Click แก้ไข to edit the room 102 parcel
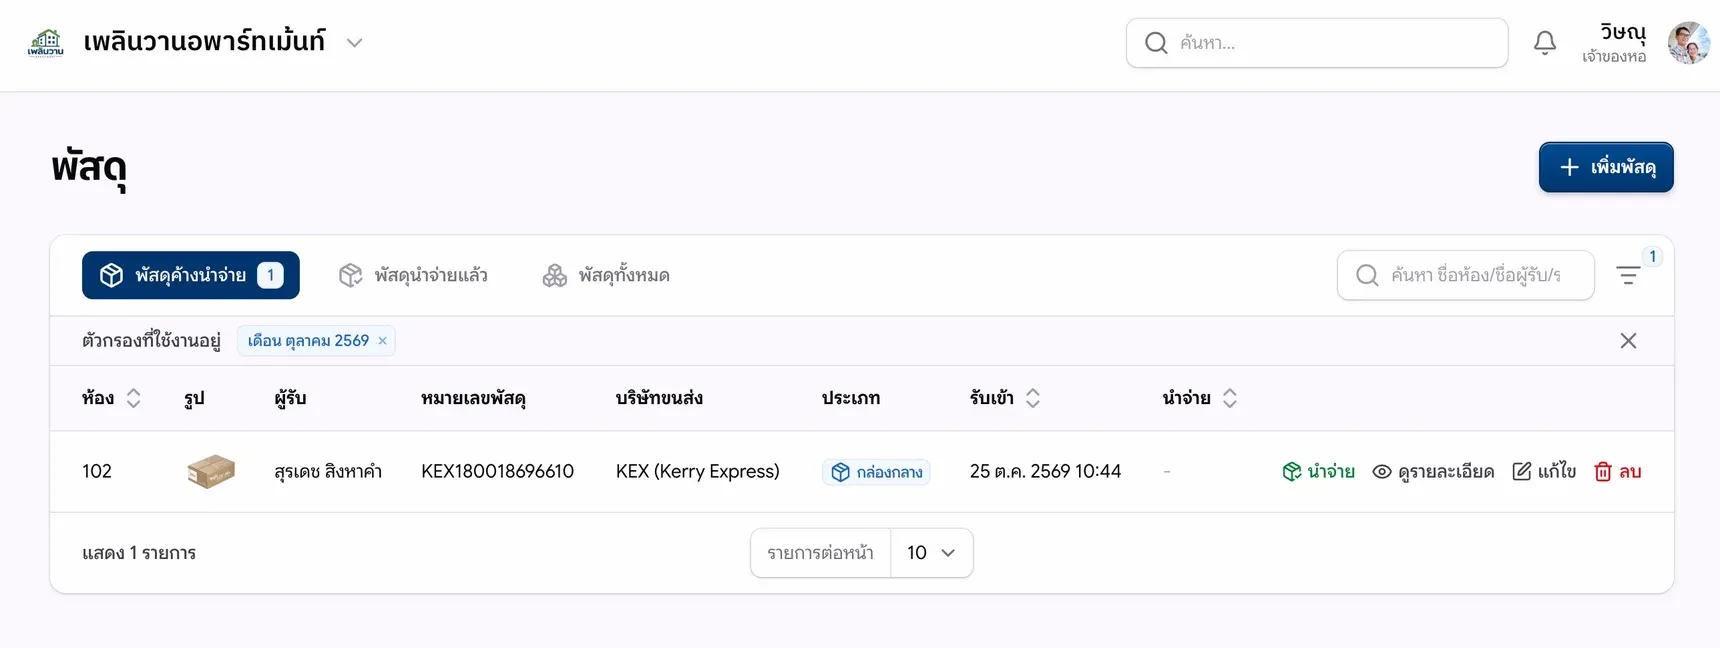 click(x=1544, y=471)
